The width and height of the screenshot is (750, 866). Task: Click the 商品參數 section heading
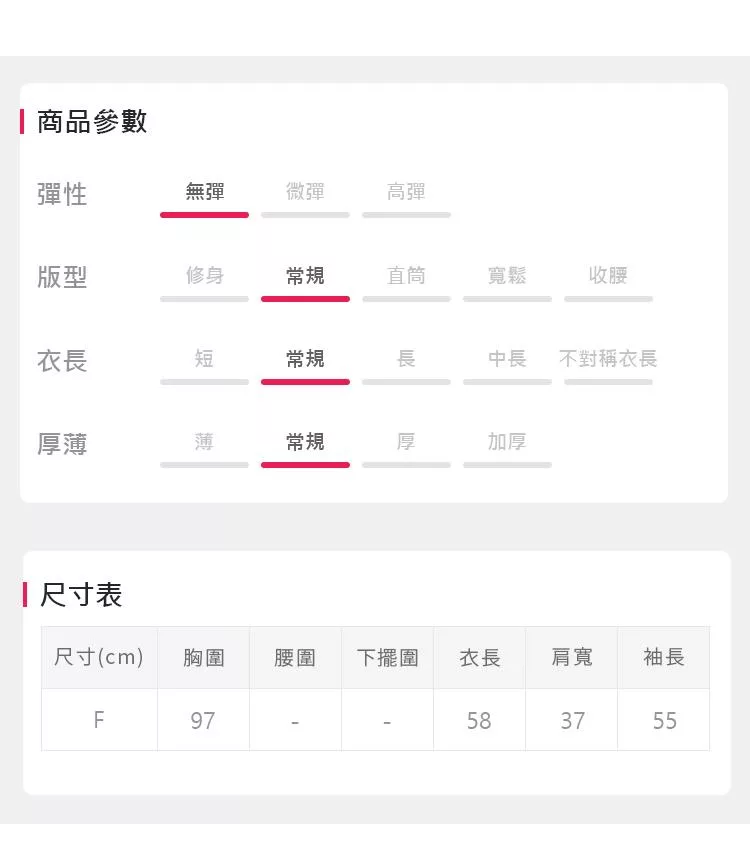[92, 122]
